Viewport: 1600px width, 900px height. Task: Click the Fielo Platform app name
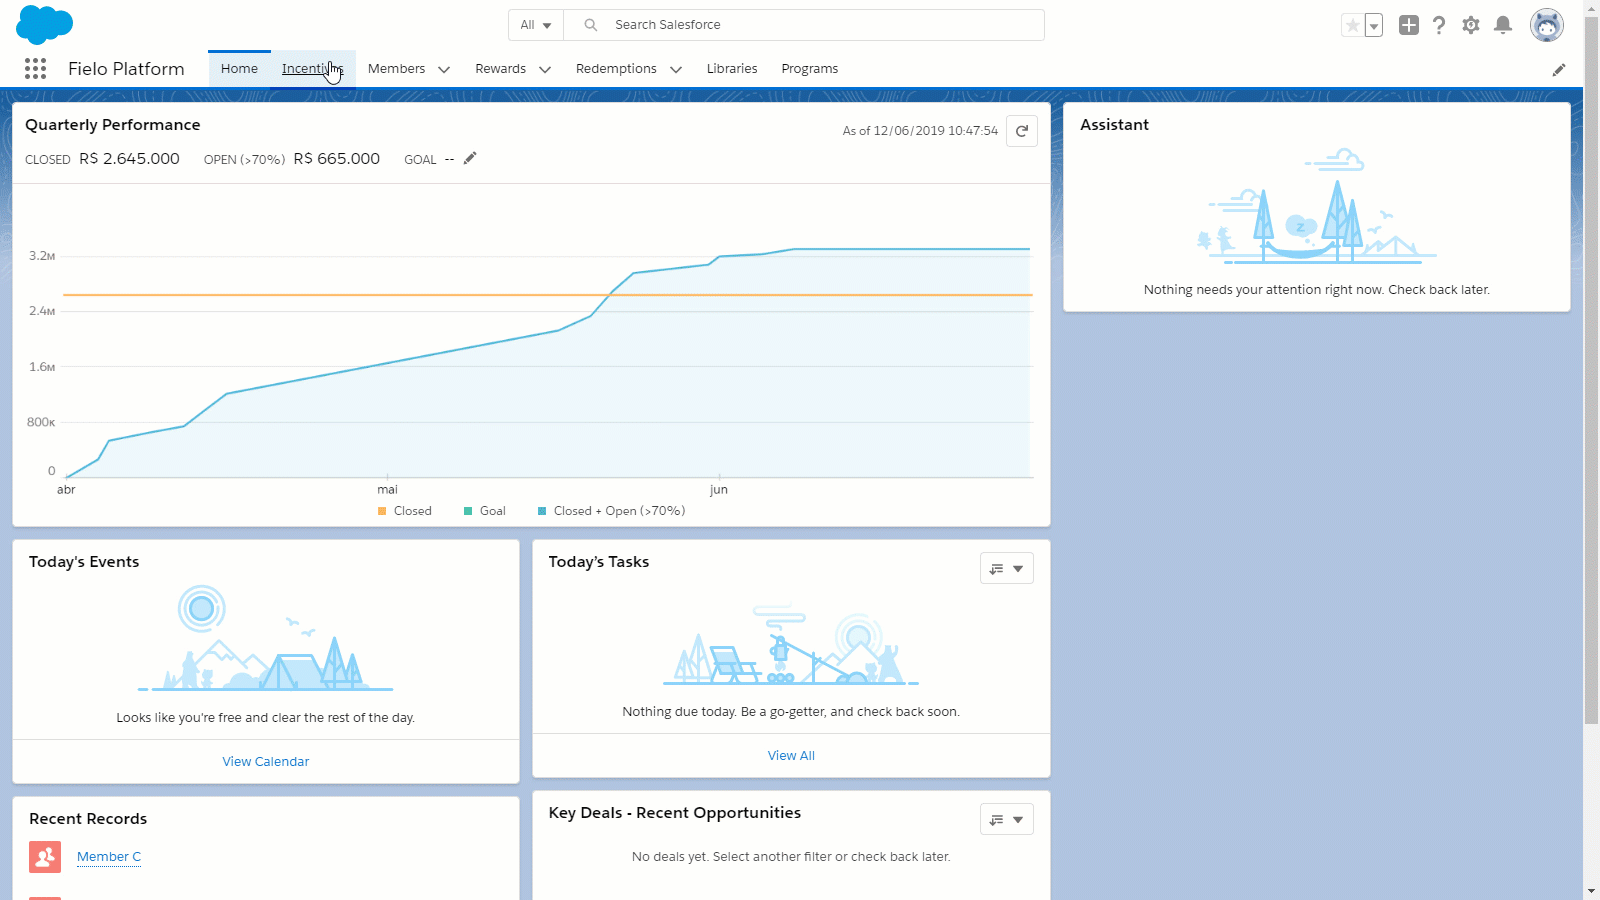pos(126,69)
